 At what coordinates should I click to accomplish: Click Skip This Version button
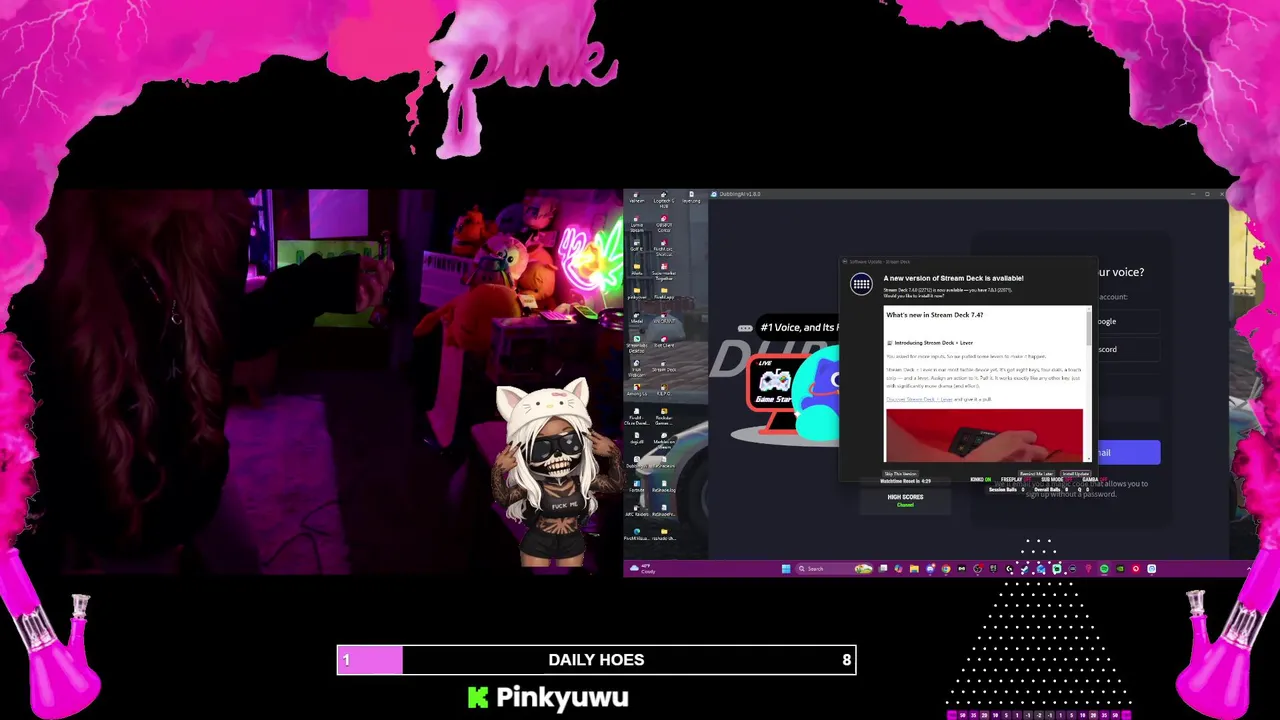click(x=900, y=474)
